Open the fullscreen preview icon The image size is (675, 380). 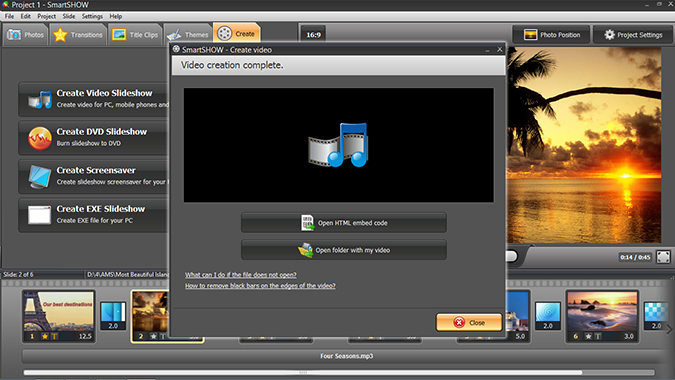(x=663, y=257)
